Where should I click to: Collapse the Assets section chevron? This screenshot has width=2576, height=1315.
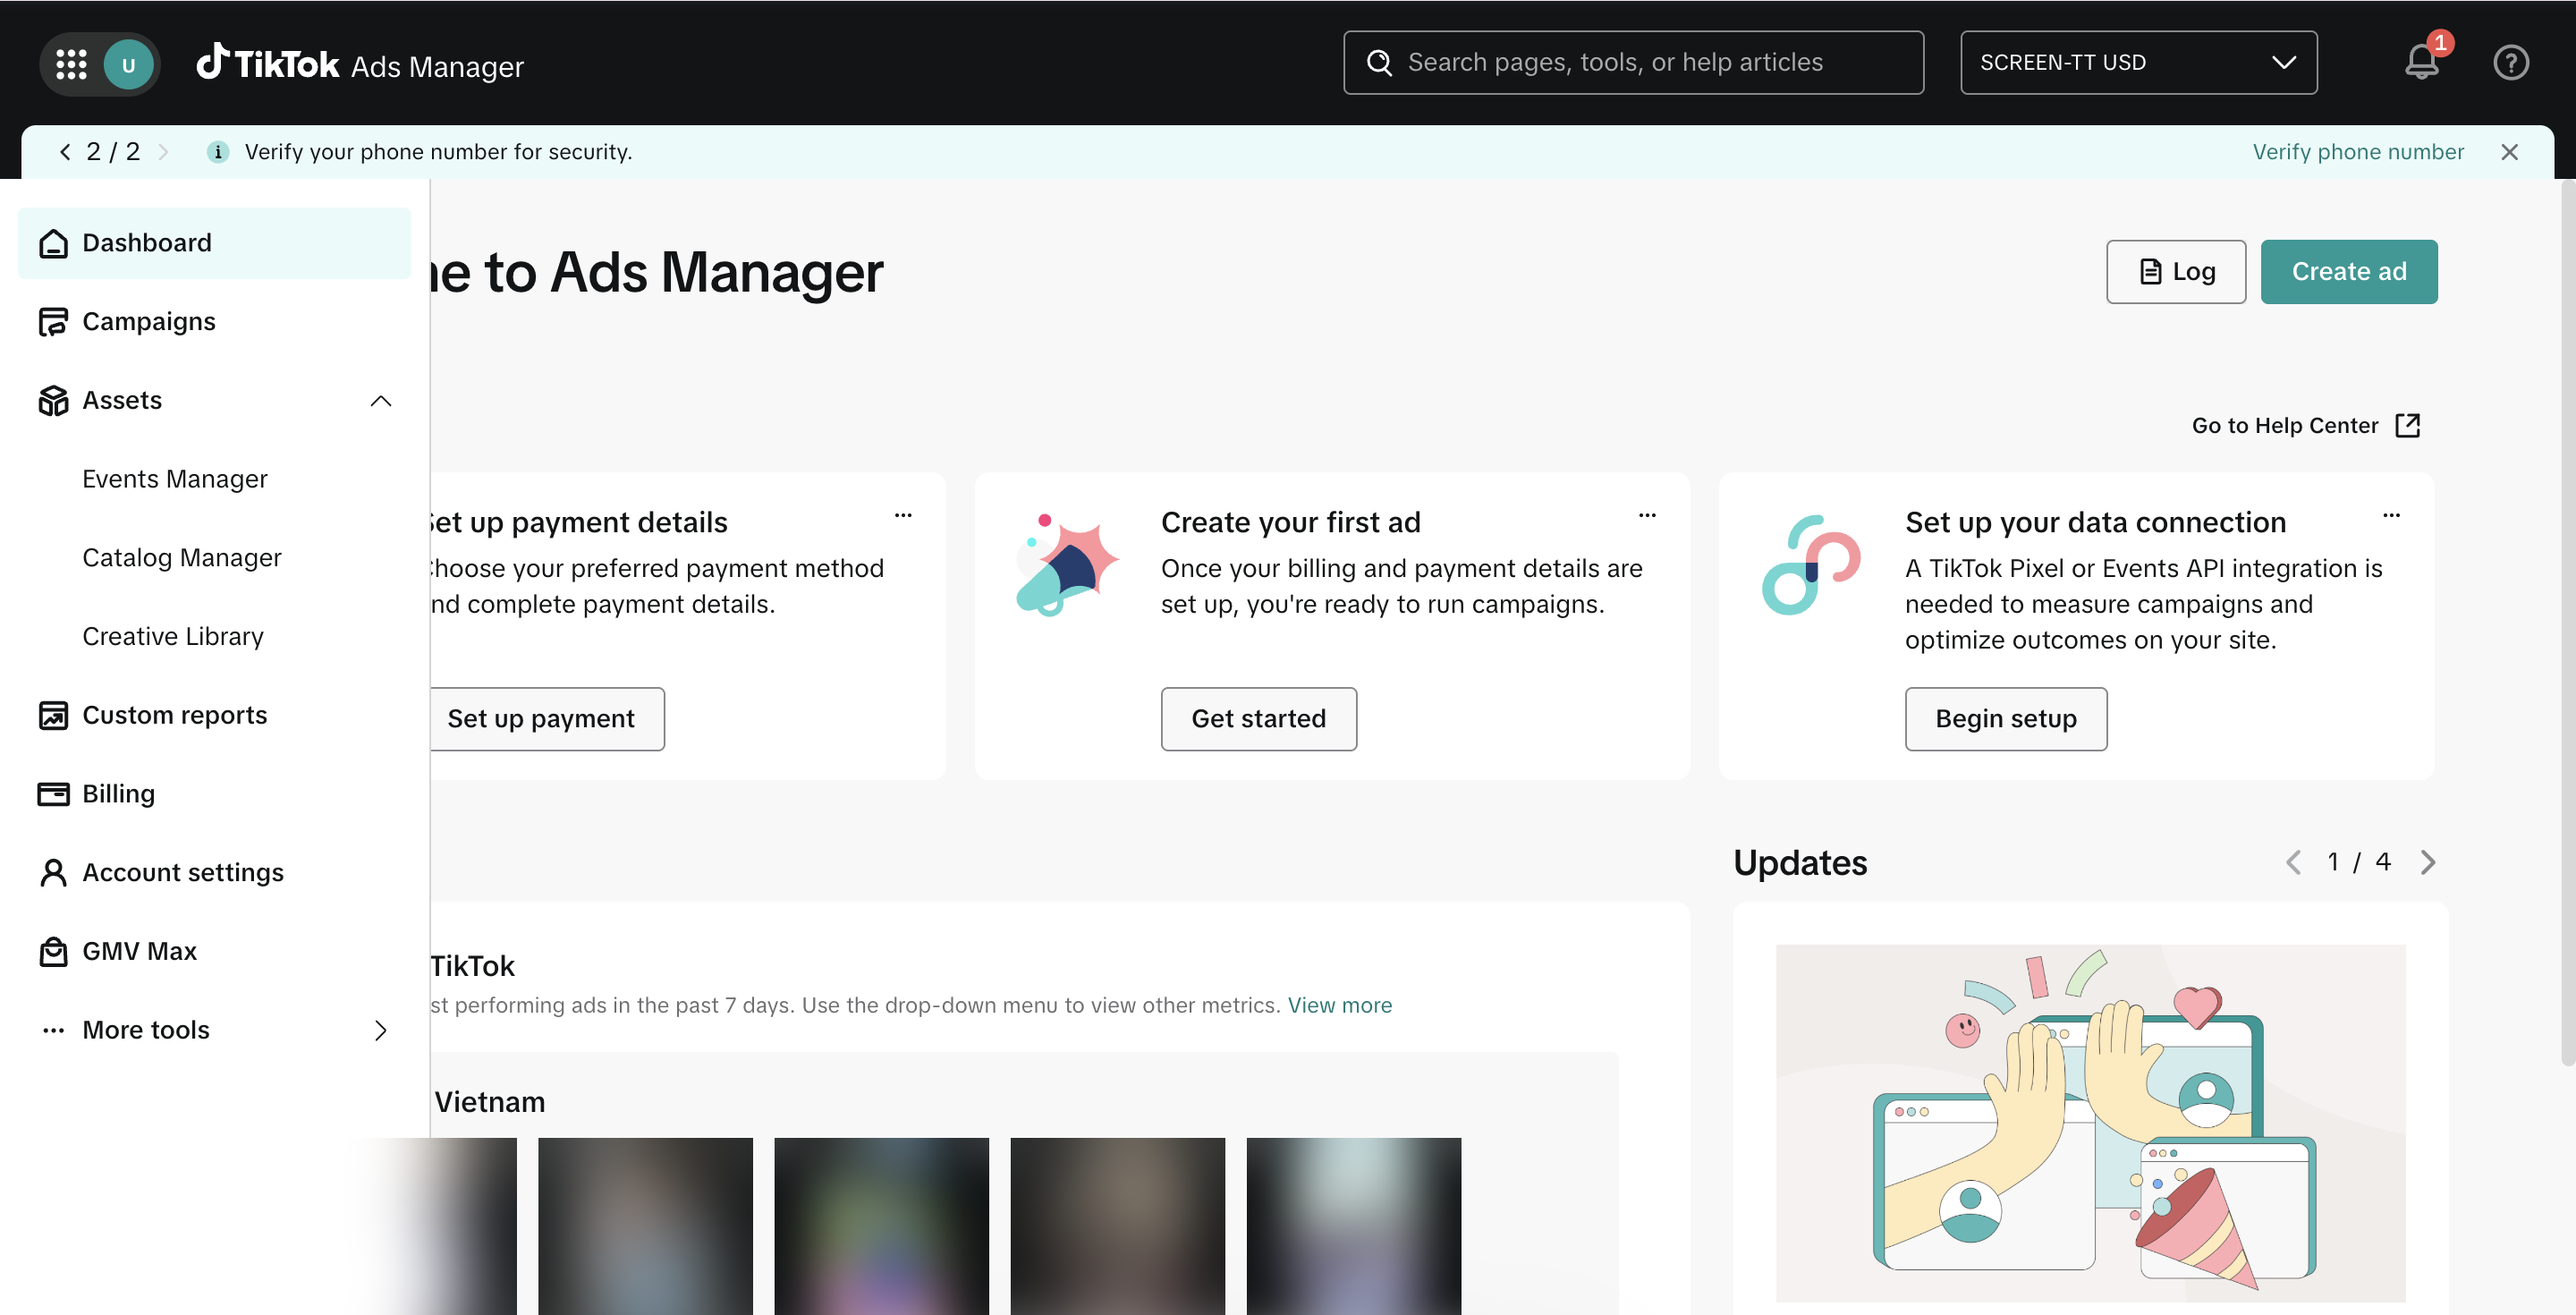click(380, 401)
